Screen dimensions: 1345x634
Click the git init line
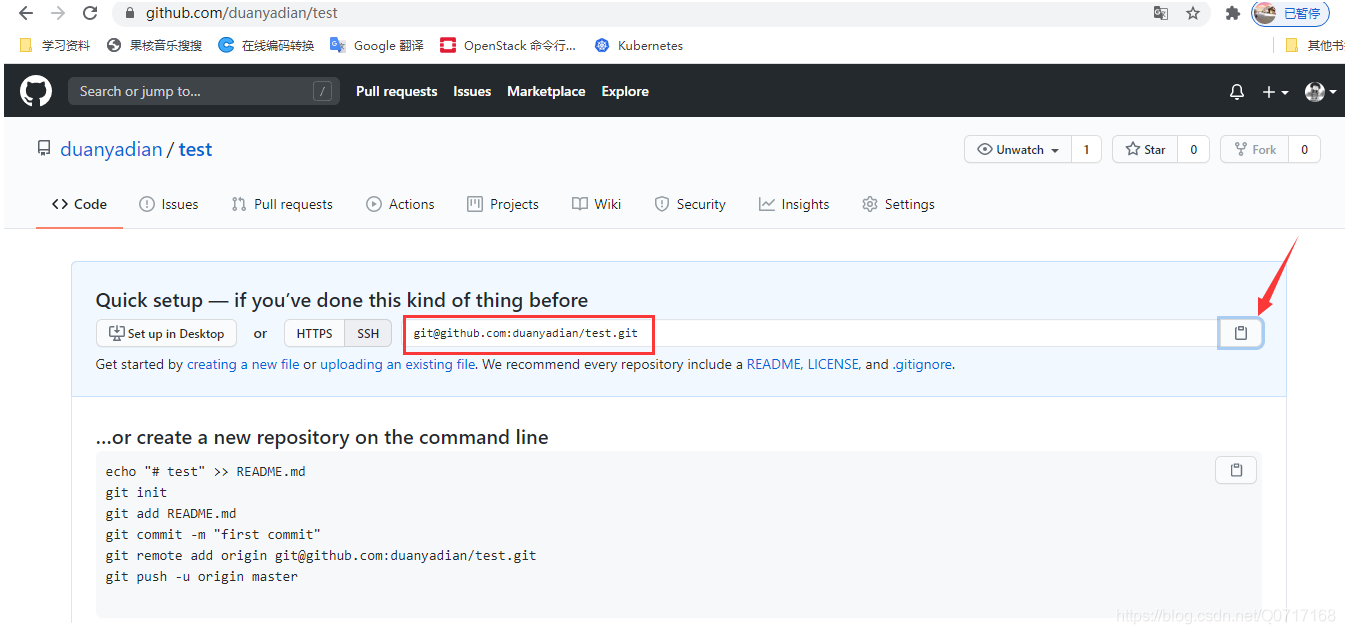136,492
